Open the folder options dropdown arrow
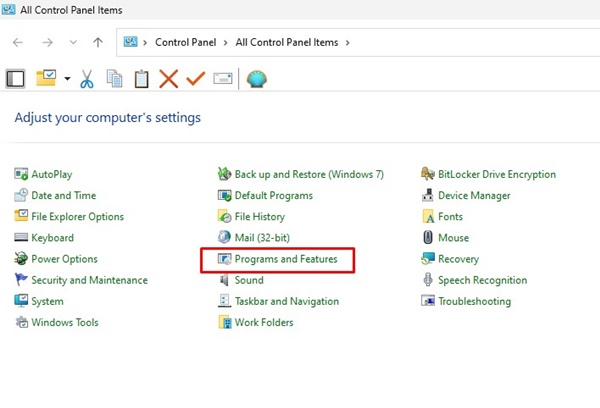 coord(67,79)
